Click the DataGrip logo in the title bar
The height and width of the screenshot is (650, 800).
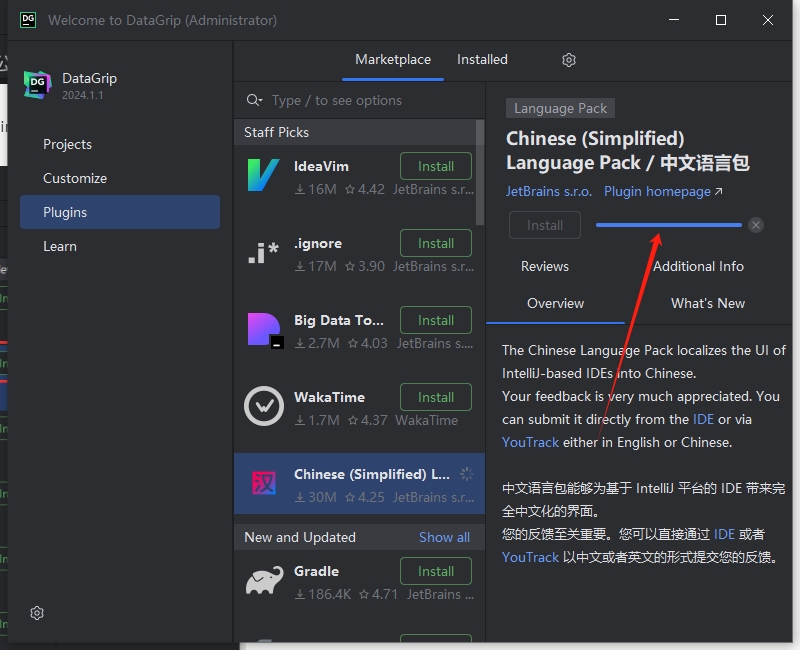pos(28,20)
